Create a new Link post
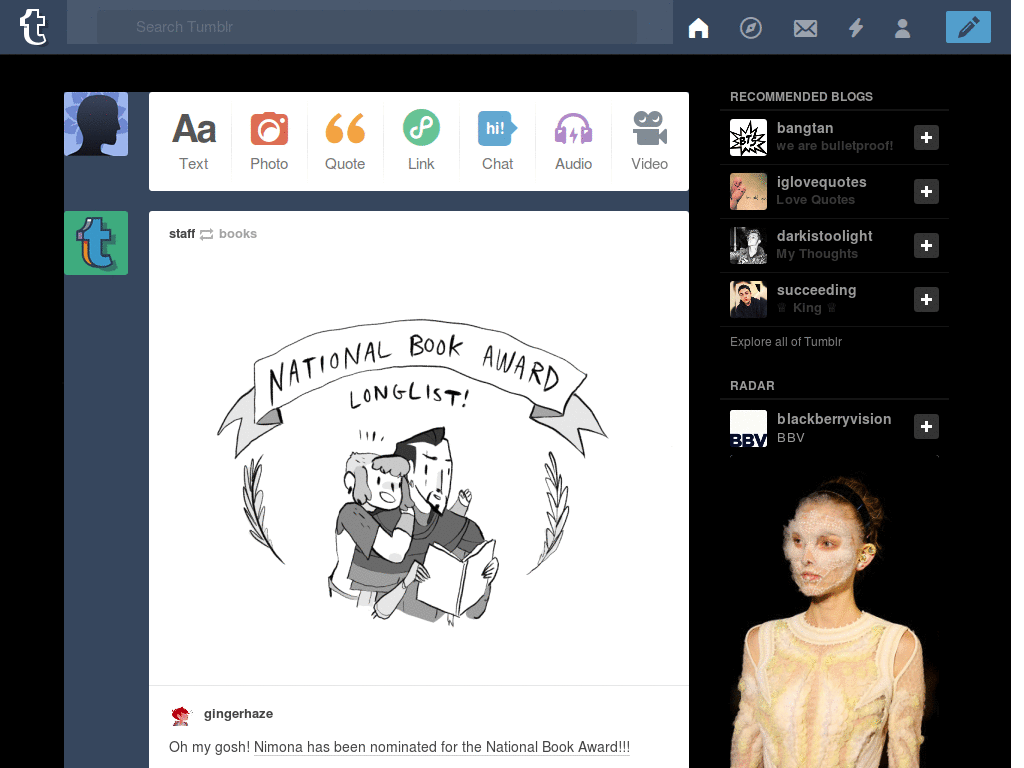 [421, 141]
